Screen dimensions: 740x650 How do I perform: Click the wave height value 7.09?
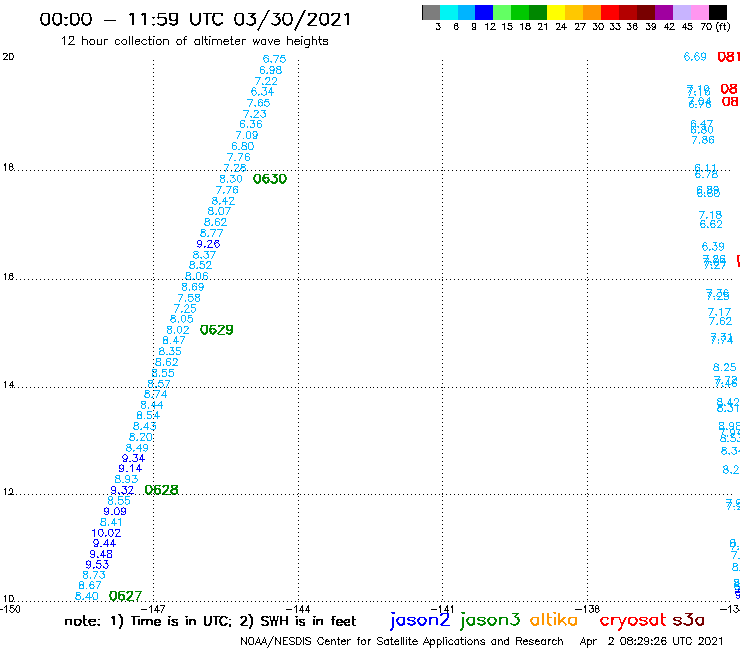(x=247, y=135)
